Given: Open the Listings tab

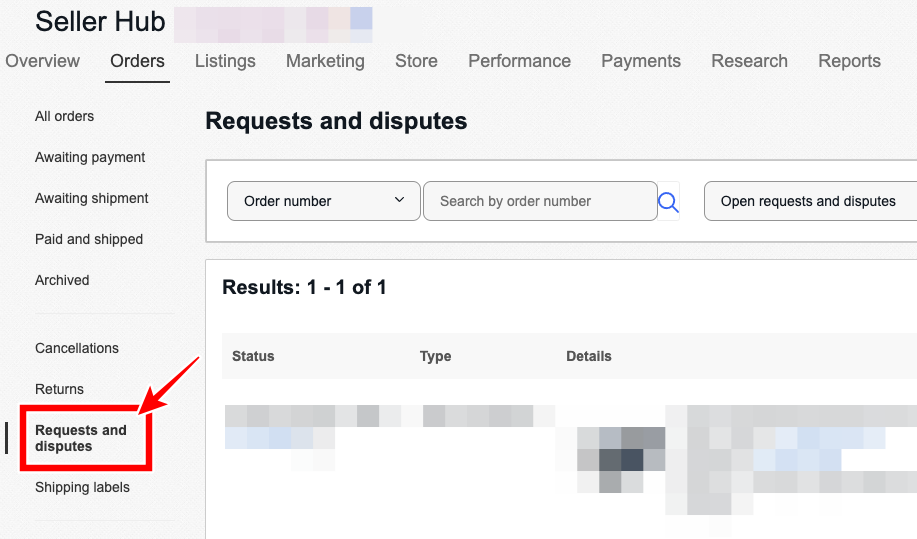Looking at the screenshot, I should [x=225, y=61].
